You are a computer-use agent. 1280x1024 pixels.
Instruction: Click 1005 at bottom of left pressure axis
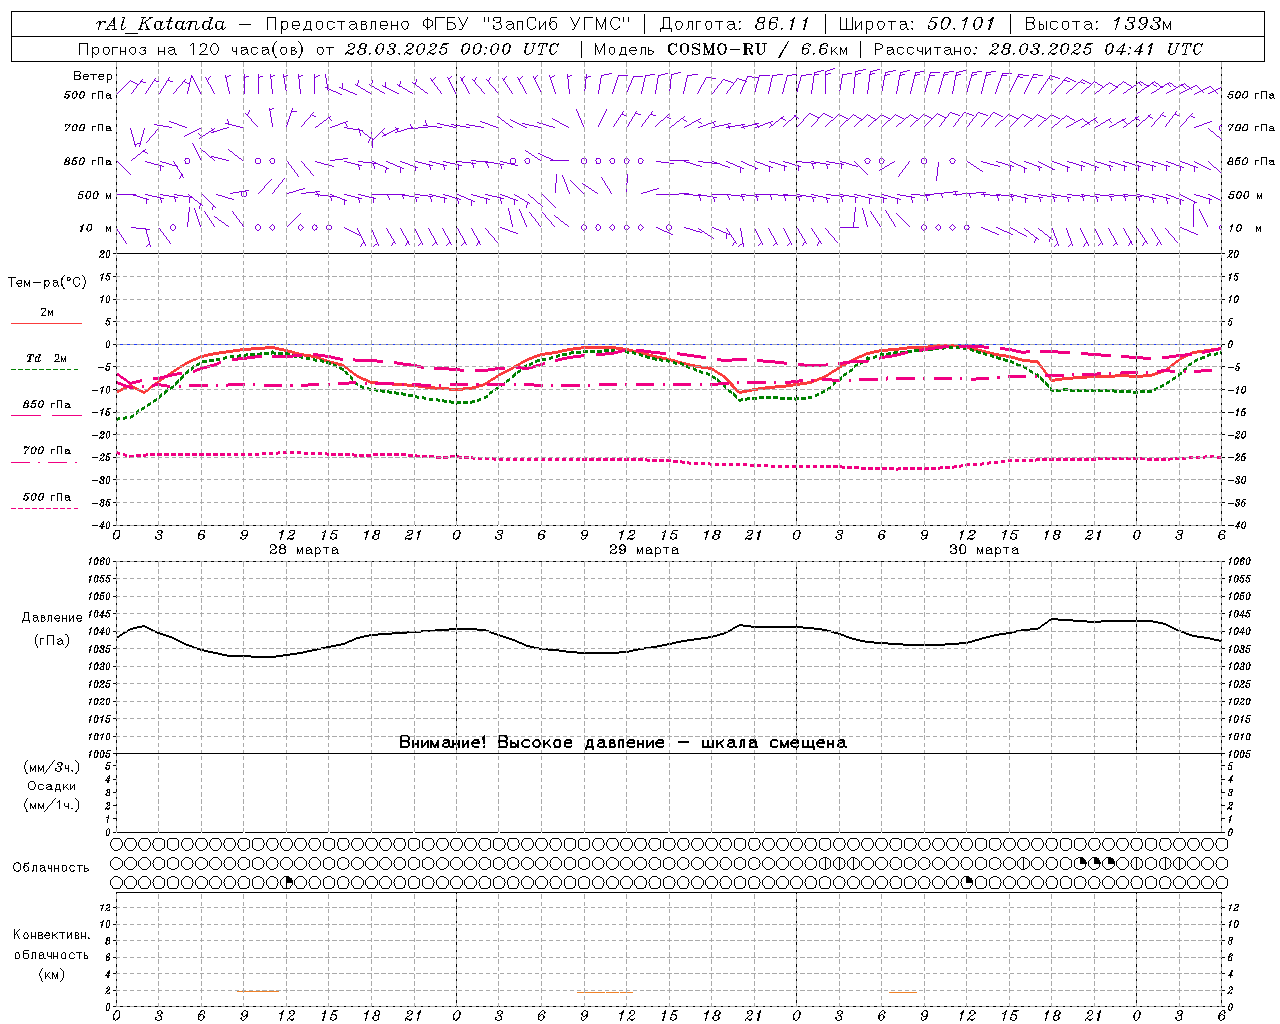coord(101,753)
